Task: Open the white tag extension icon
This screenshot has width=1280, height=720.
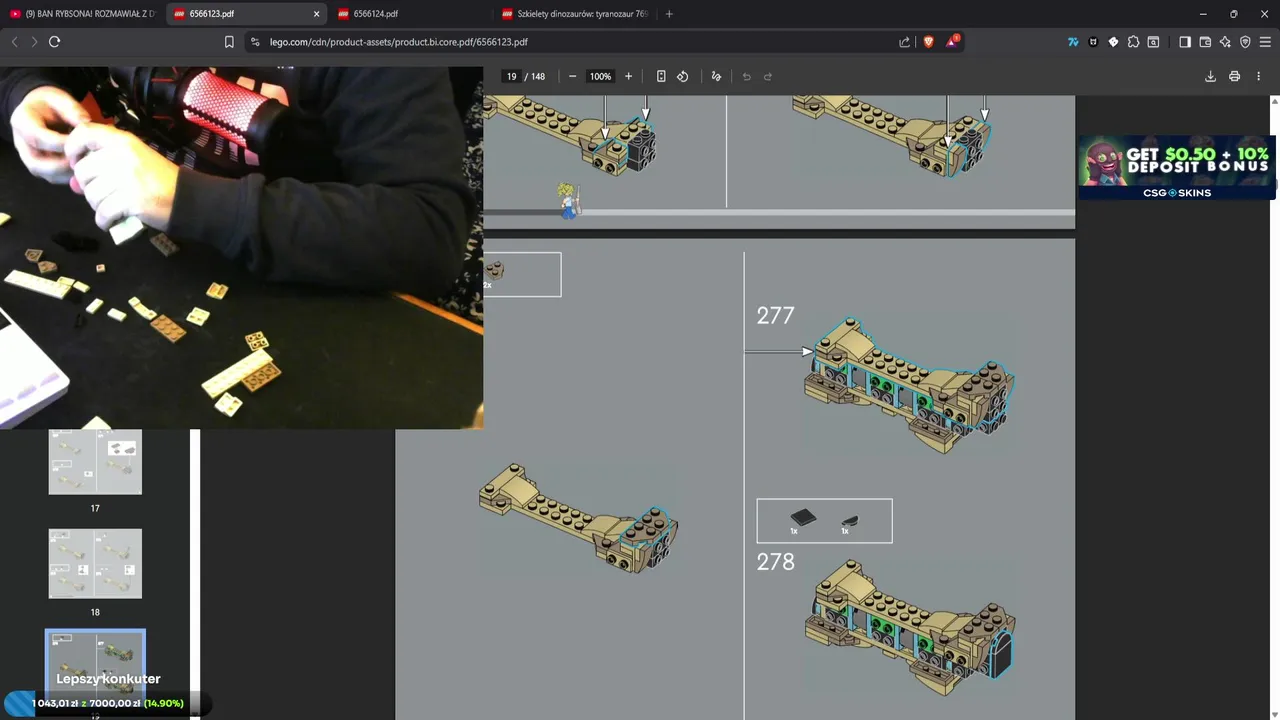Action: tap(1113, 42)
